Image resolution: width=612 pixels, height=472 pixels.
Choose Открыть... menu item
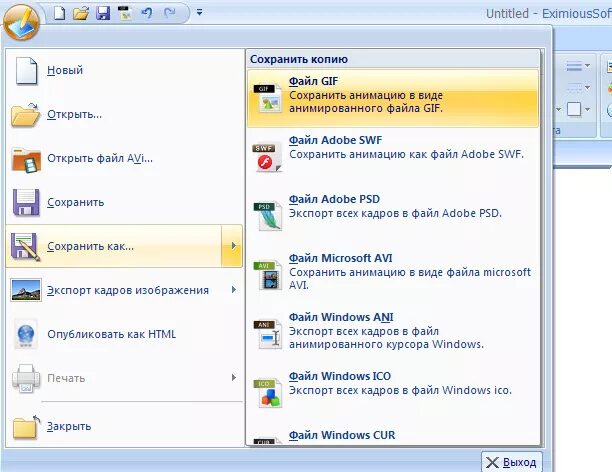(x=125, y=114)
